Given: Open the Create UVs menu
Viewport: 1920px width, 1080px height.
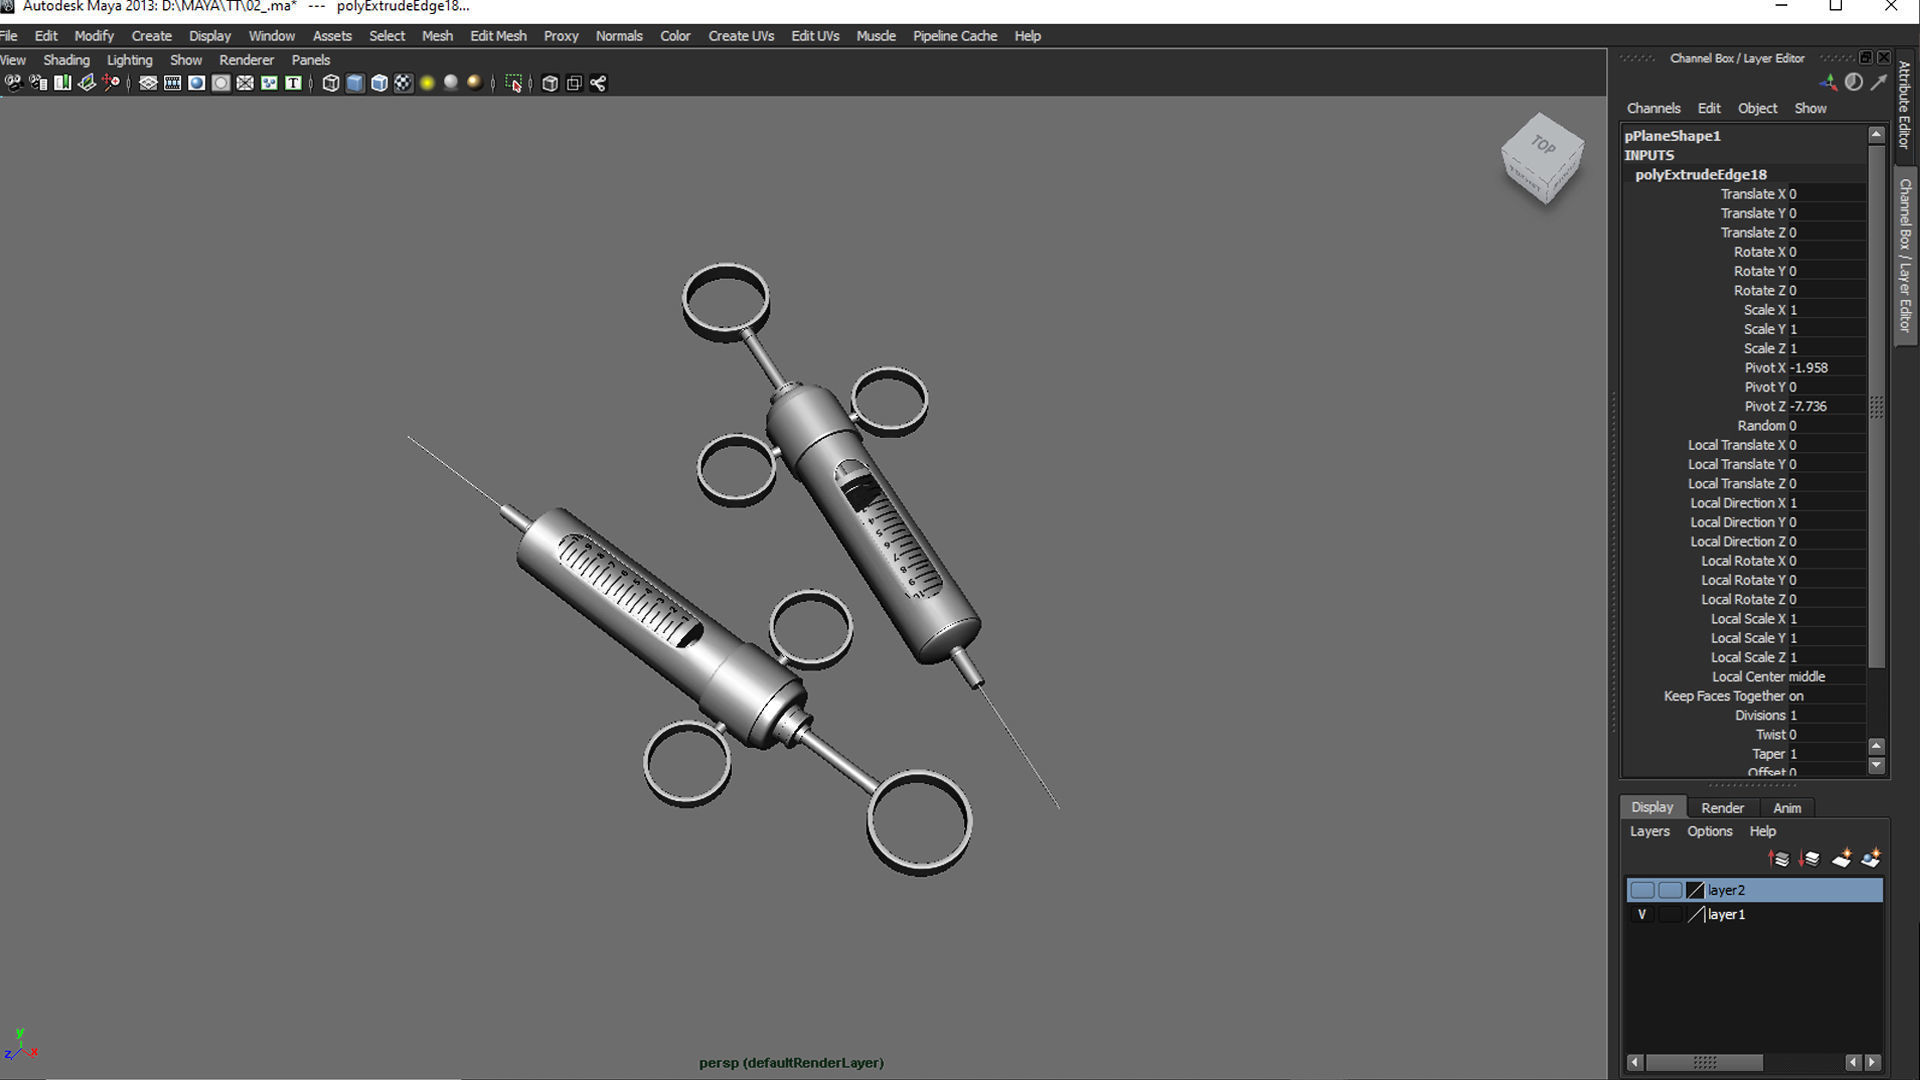Looking at the screenshot, I should (741, 36).
